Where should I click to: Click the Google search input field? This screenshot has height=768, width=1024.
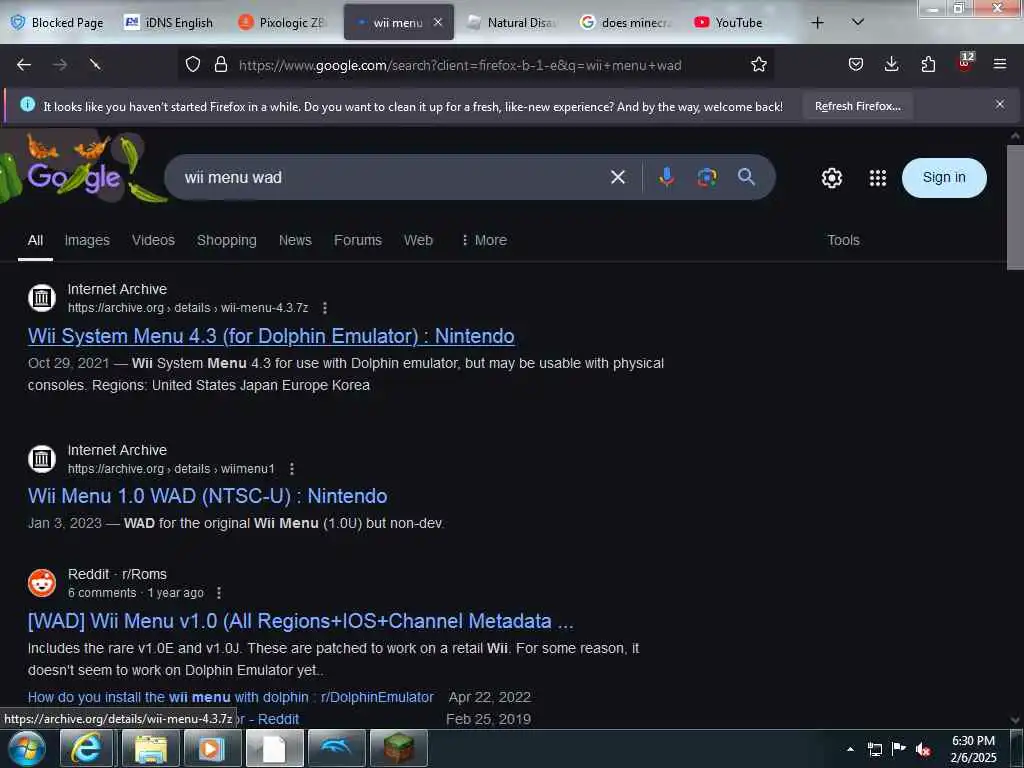point(392,177)
